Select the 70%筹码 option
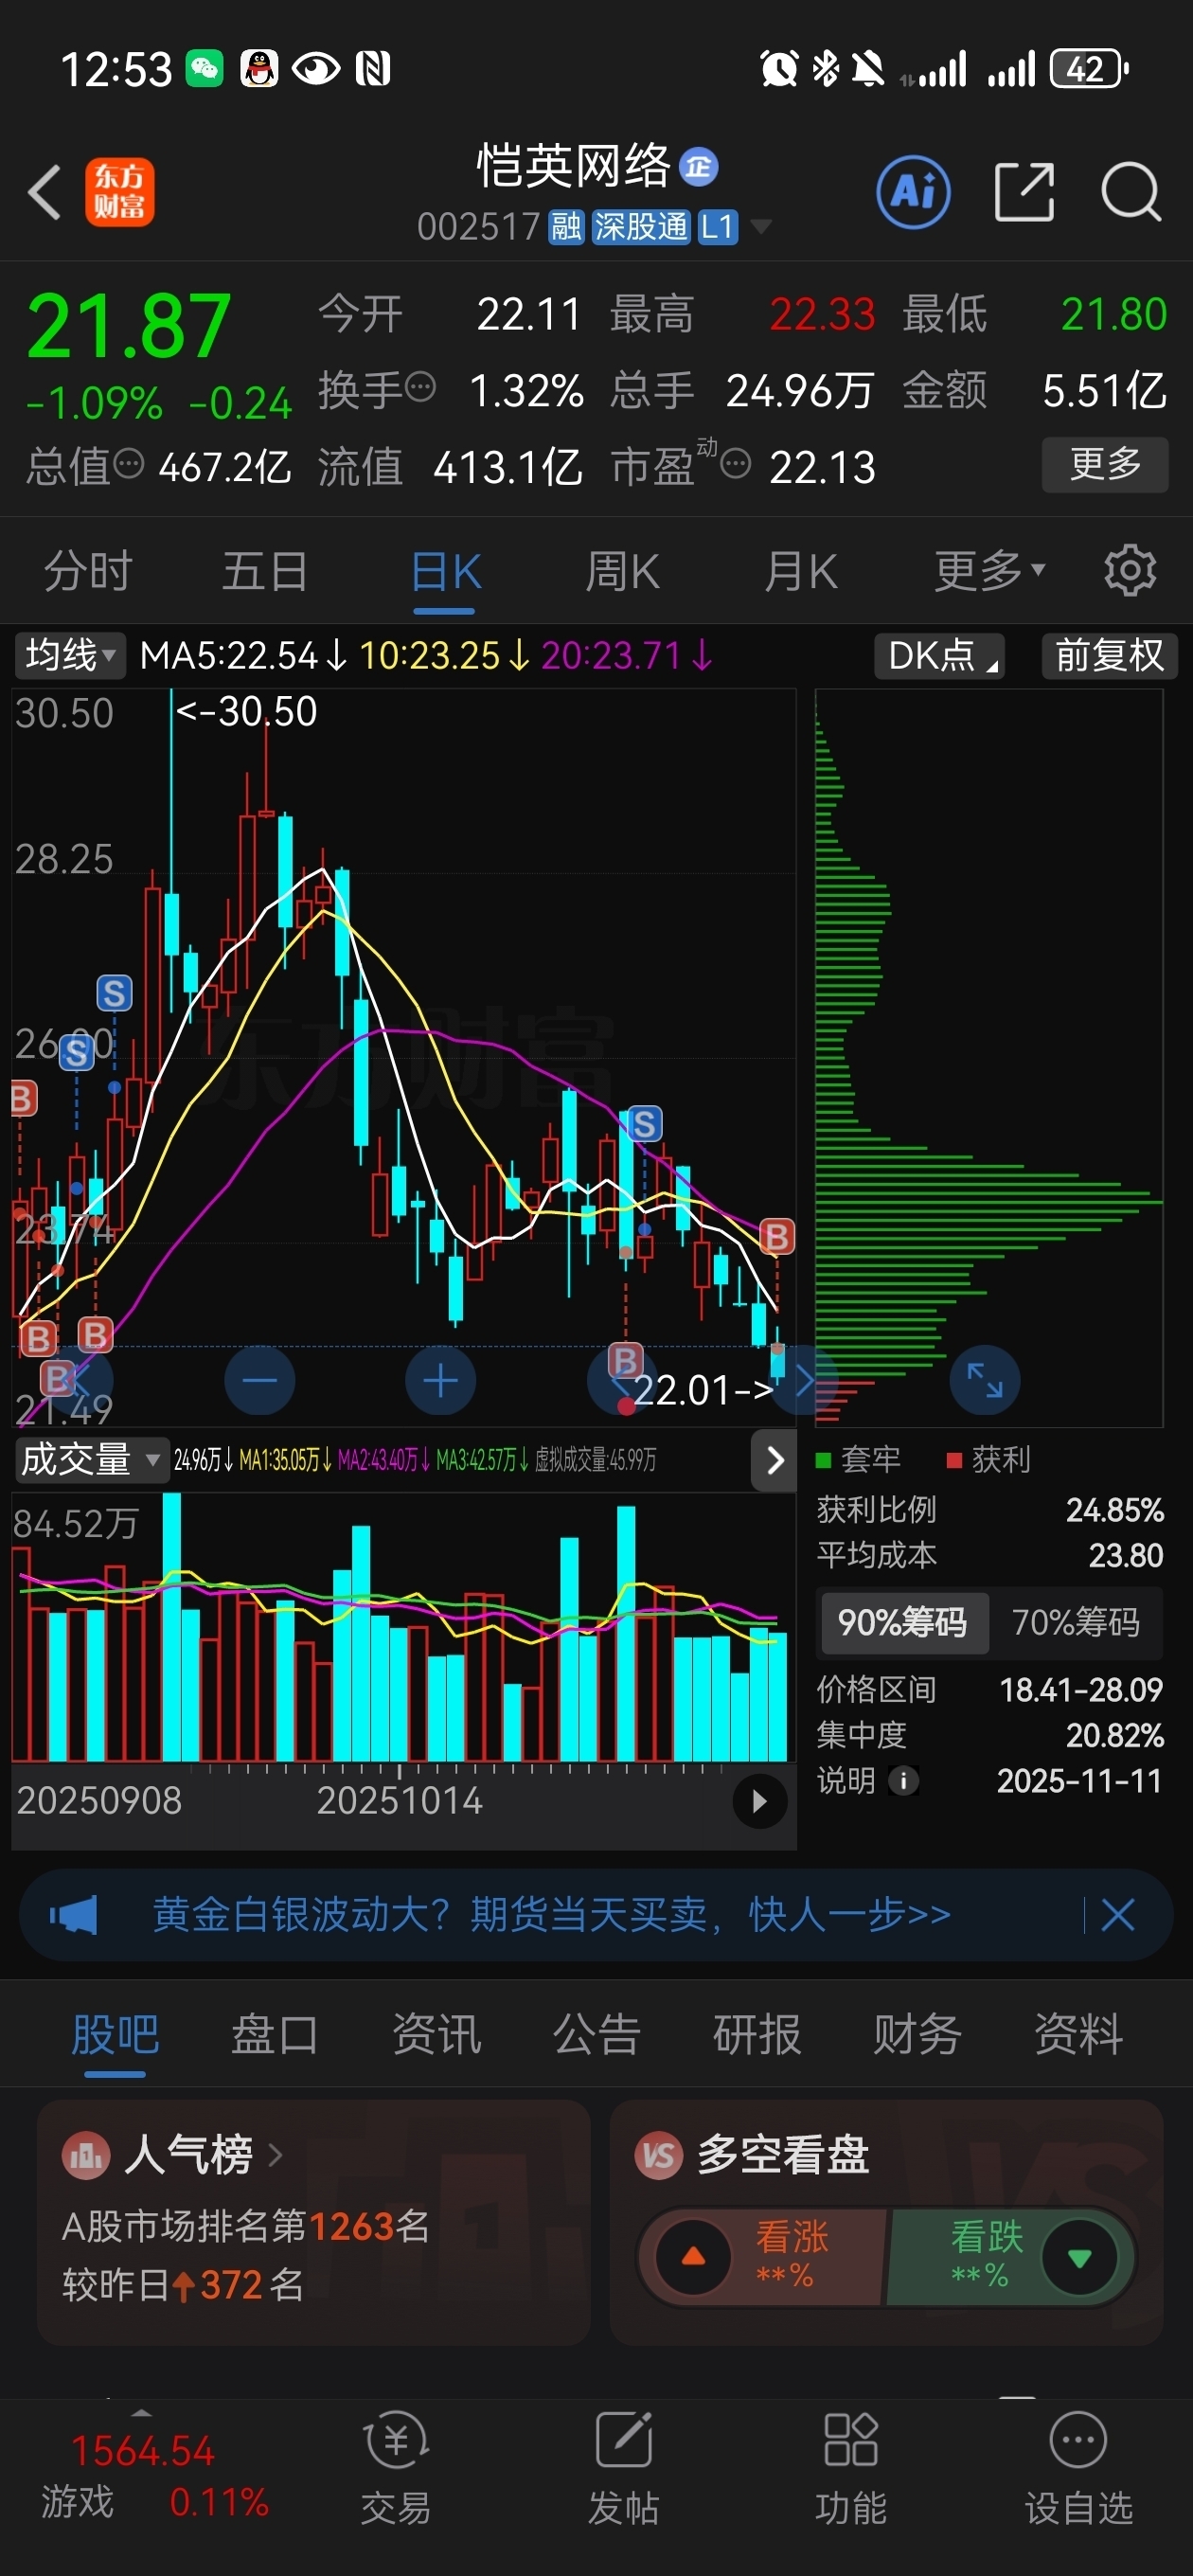The image size is (1193, 2576). [x=1076, y=1622]
